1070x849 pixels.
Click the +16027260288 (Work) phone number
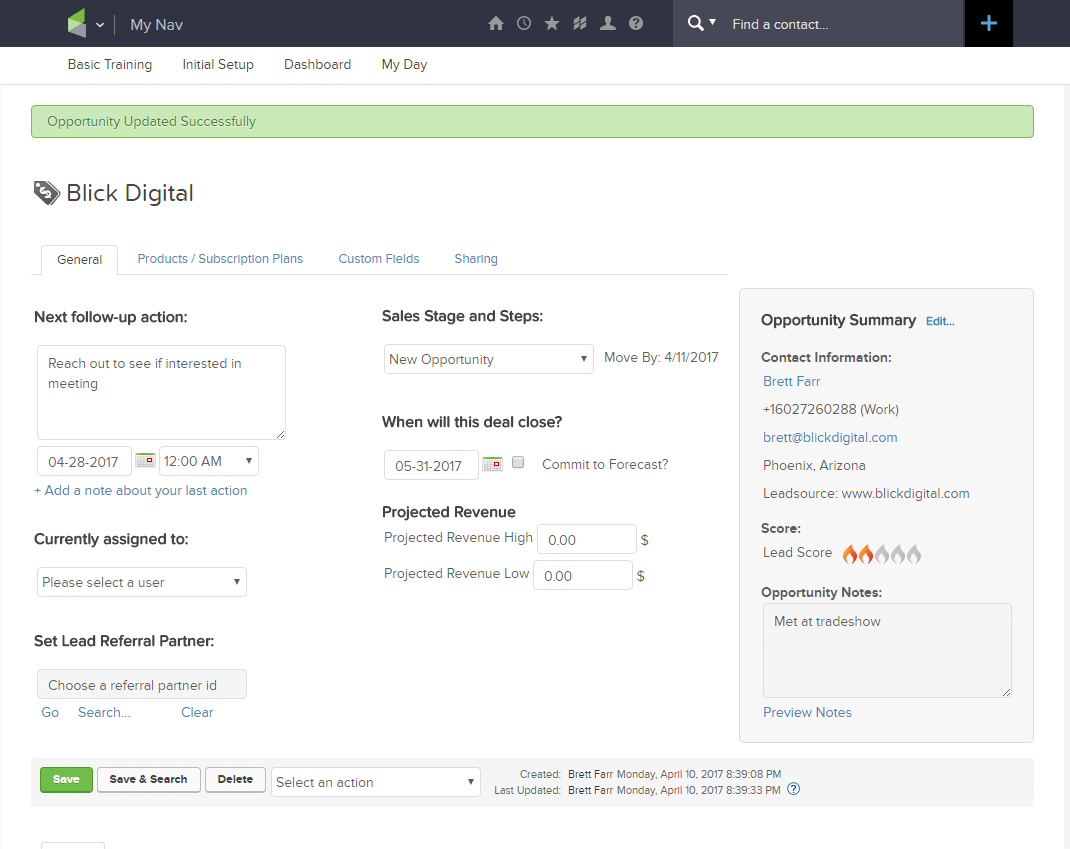click(x=830, y=409)
